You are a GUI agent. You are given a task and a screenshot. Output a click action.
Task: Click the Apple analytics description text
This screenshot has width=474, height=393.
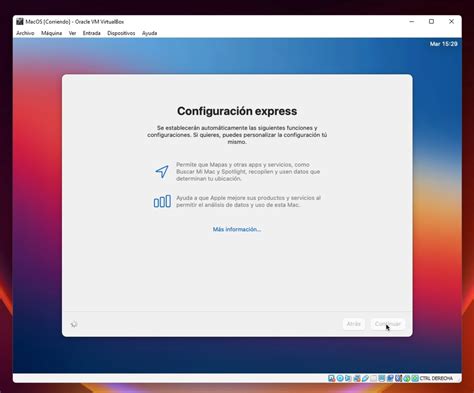click(248, 201)
